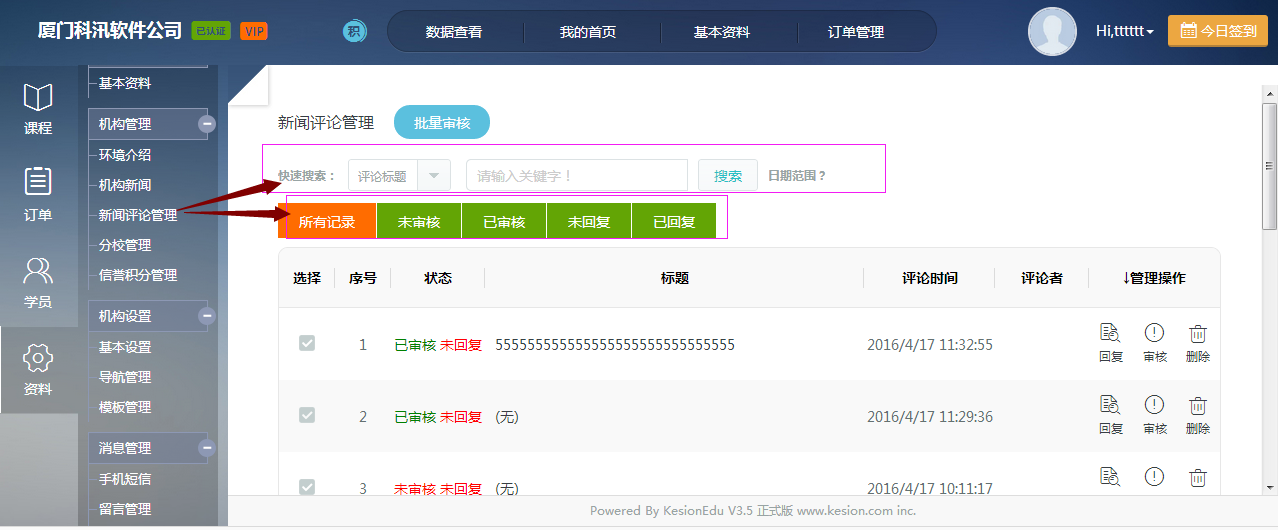Viewport: 1278px width, 530px height.
Task: Click the user avatar picture
Action: tap(1052, 32)
